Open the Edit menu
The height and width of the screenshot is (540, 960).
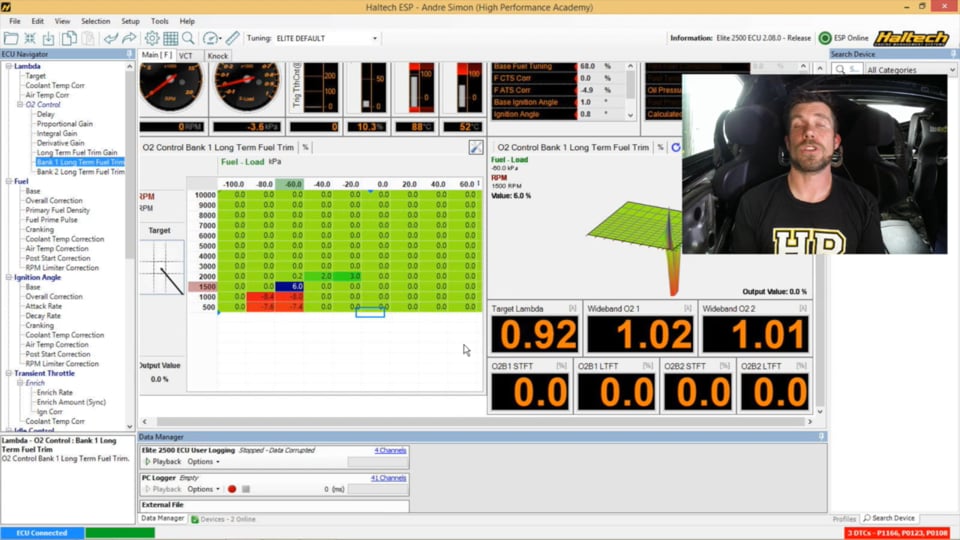click(x=37, y=21)
